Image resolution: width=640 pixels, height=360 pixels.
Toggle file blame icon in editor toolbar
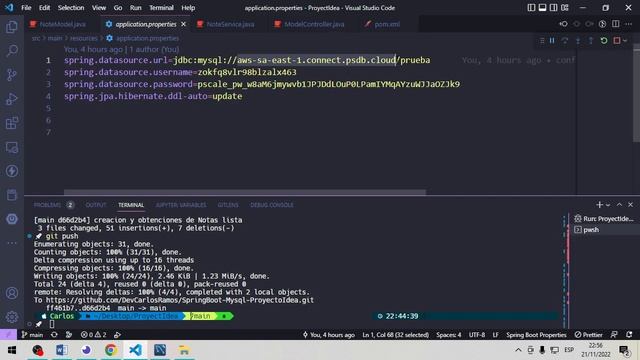tap(602, 24)
